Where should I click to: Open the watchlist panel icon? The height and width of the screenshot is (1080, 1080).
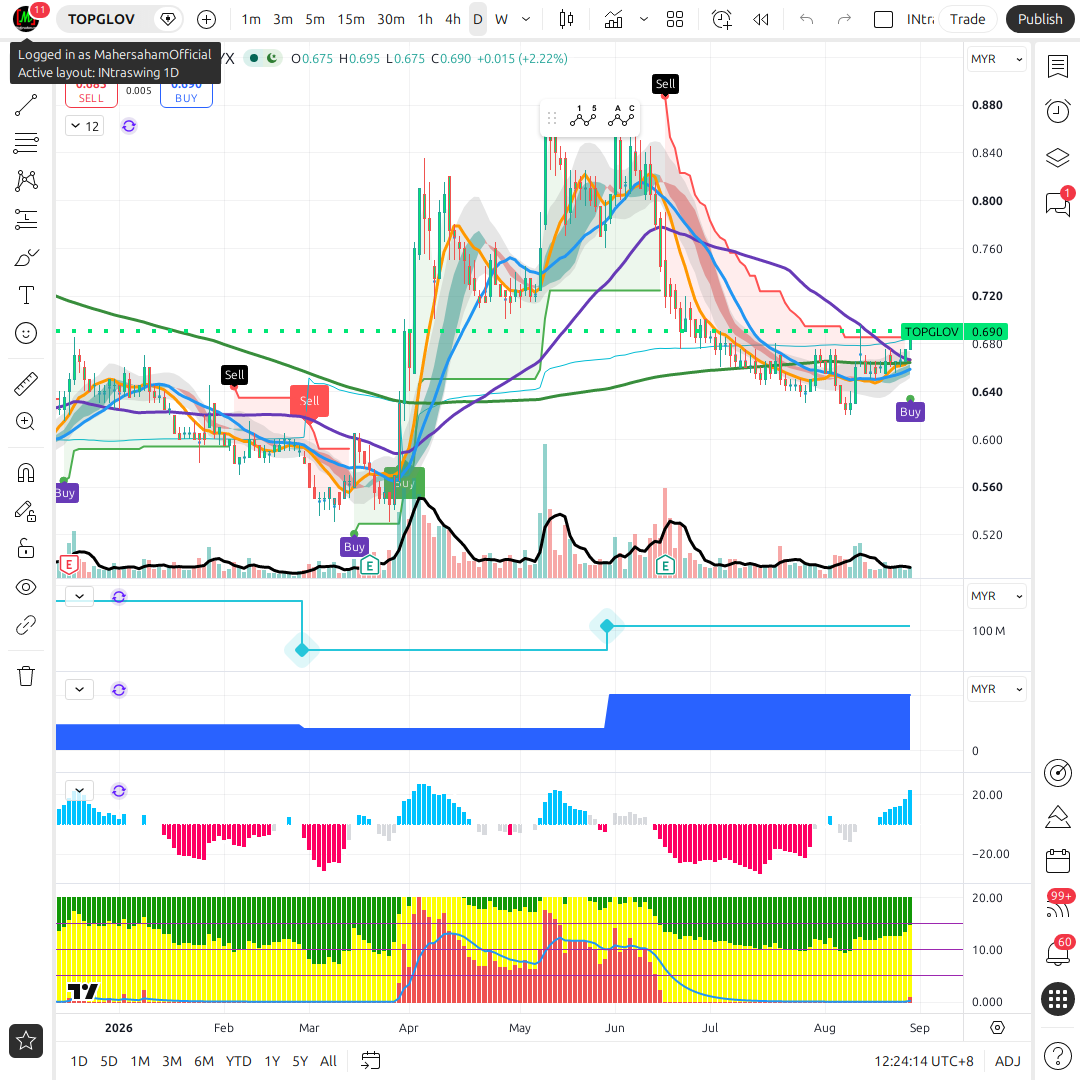[x=1057, y=67]
